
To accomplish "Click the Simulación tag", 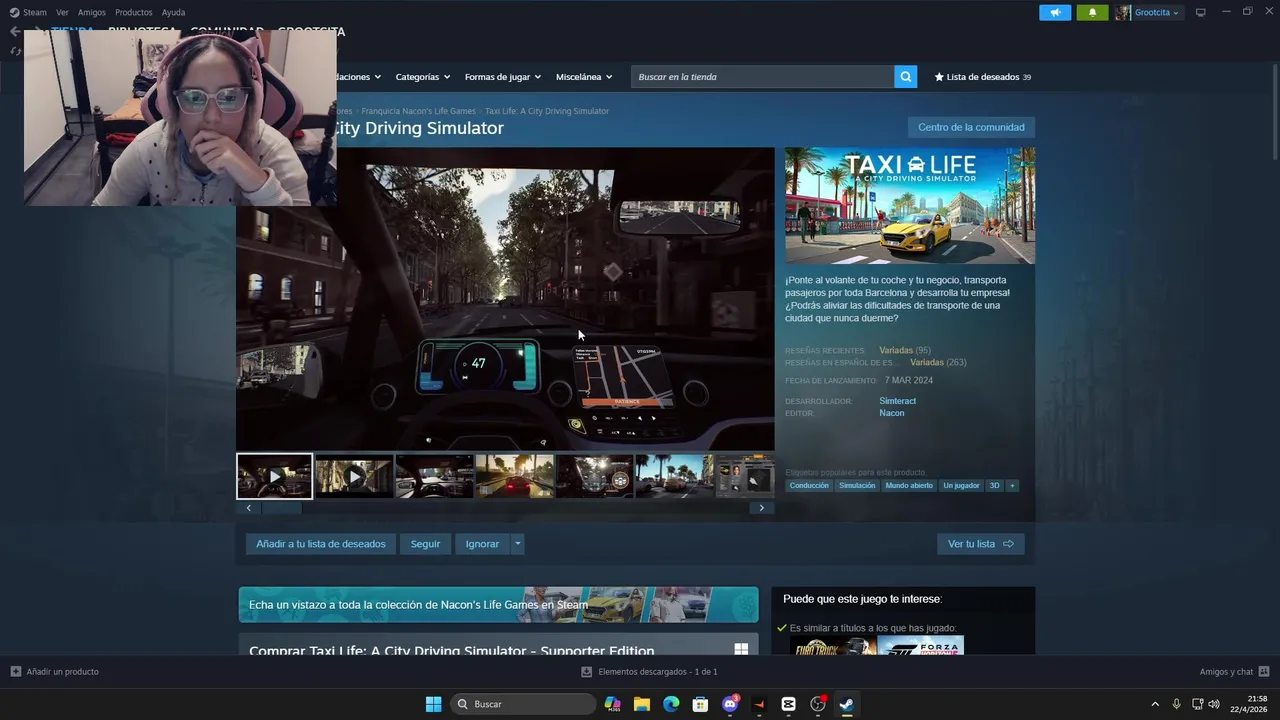I will click(x=857, y=486).
